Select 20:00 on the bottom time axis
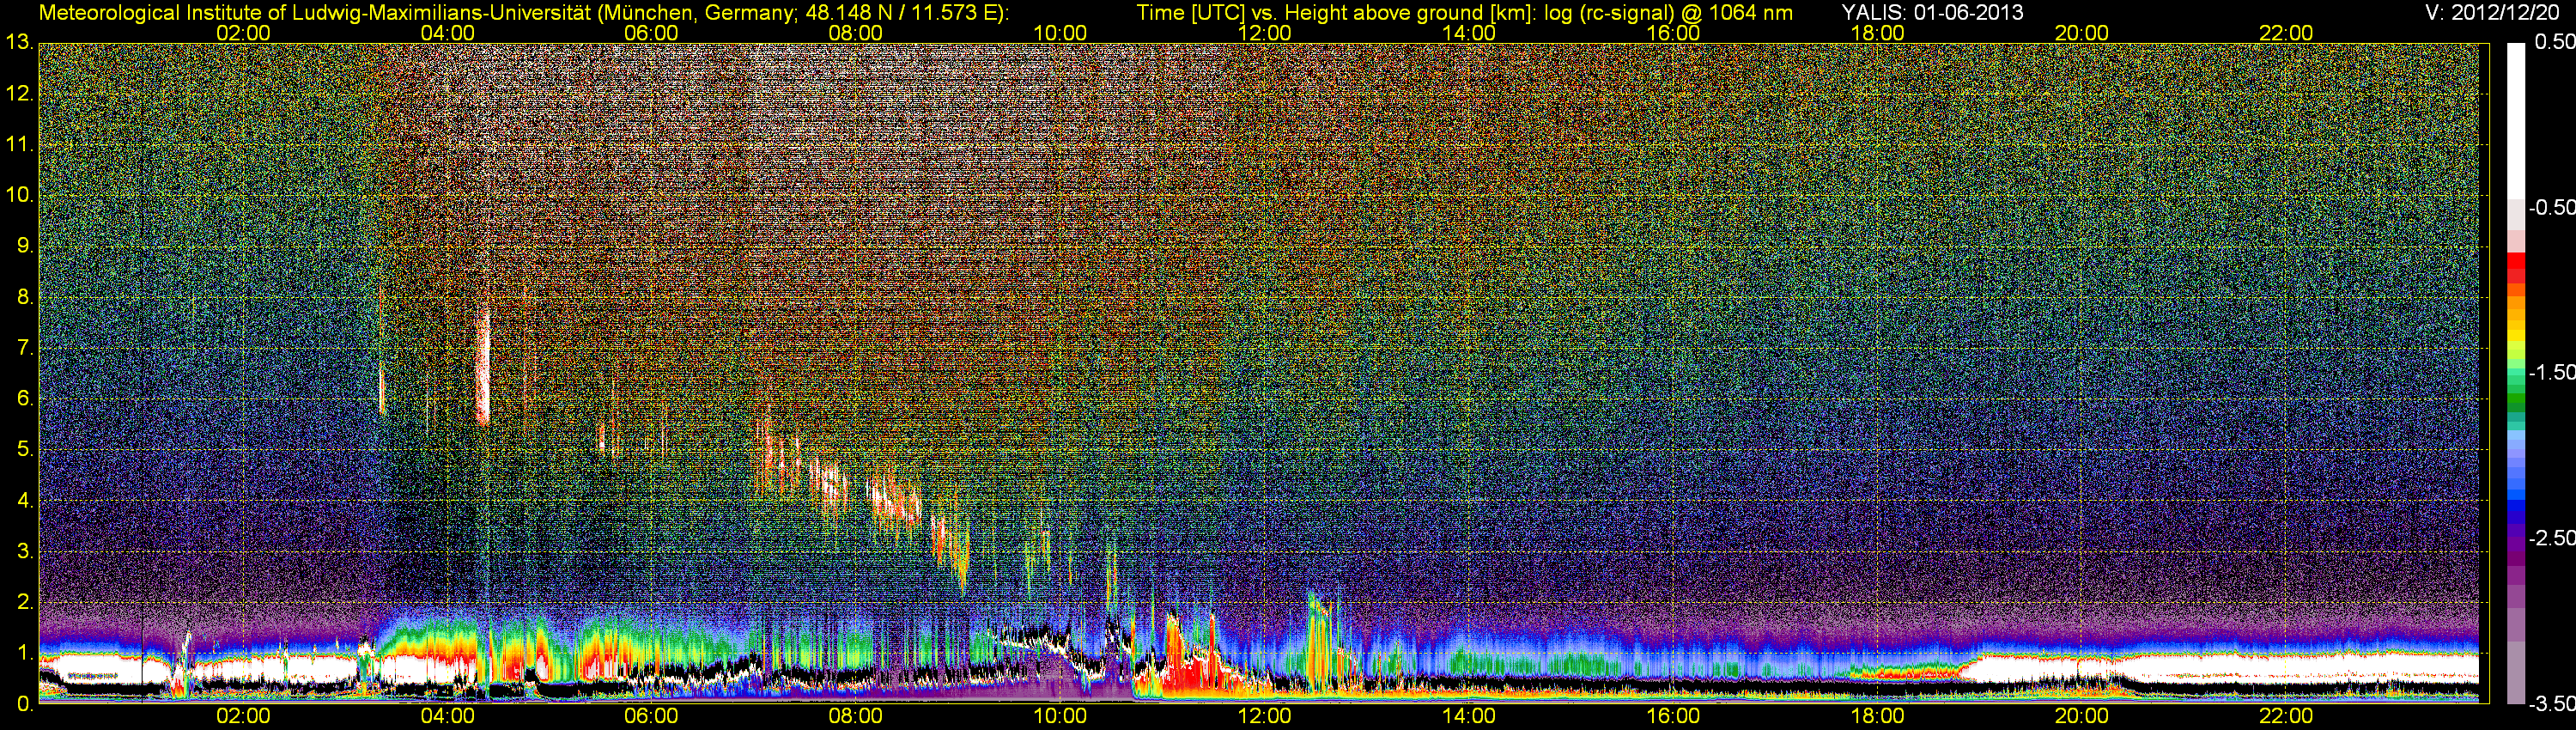This screenshot has width=2576, height=730. [x=2082, y=717]
